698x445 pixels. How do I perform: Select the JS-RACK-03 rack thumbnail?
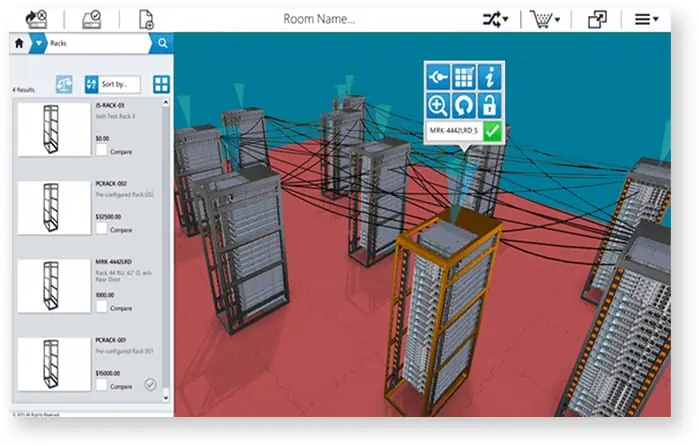54,129
